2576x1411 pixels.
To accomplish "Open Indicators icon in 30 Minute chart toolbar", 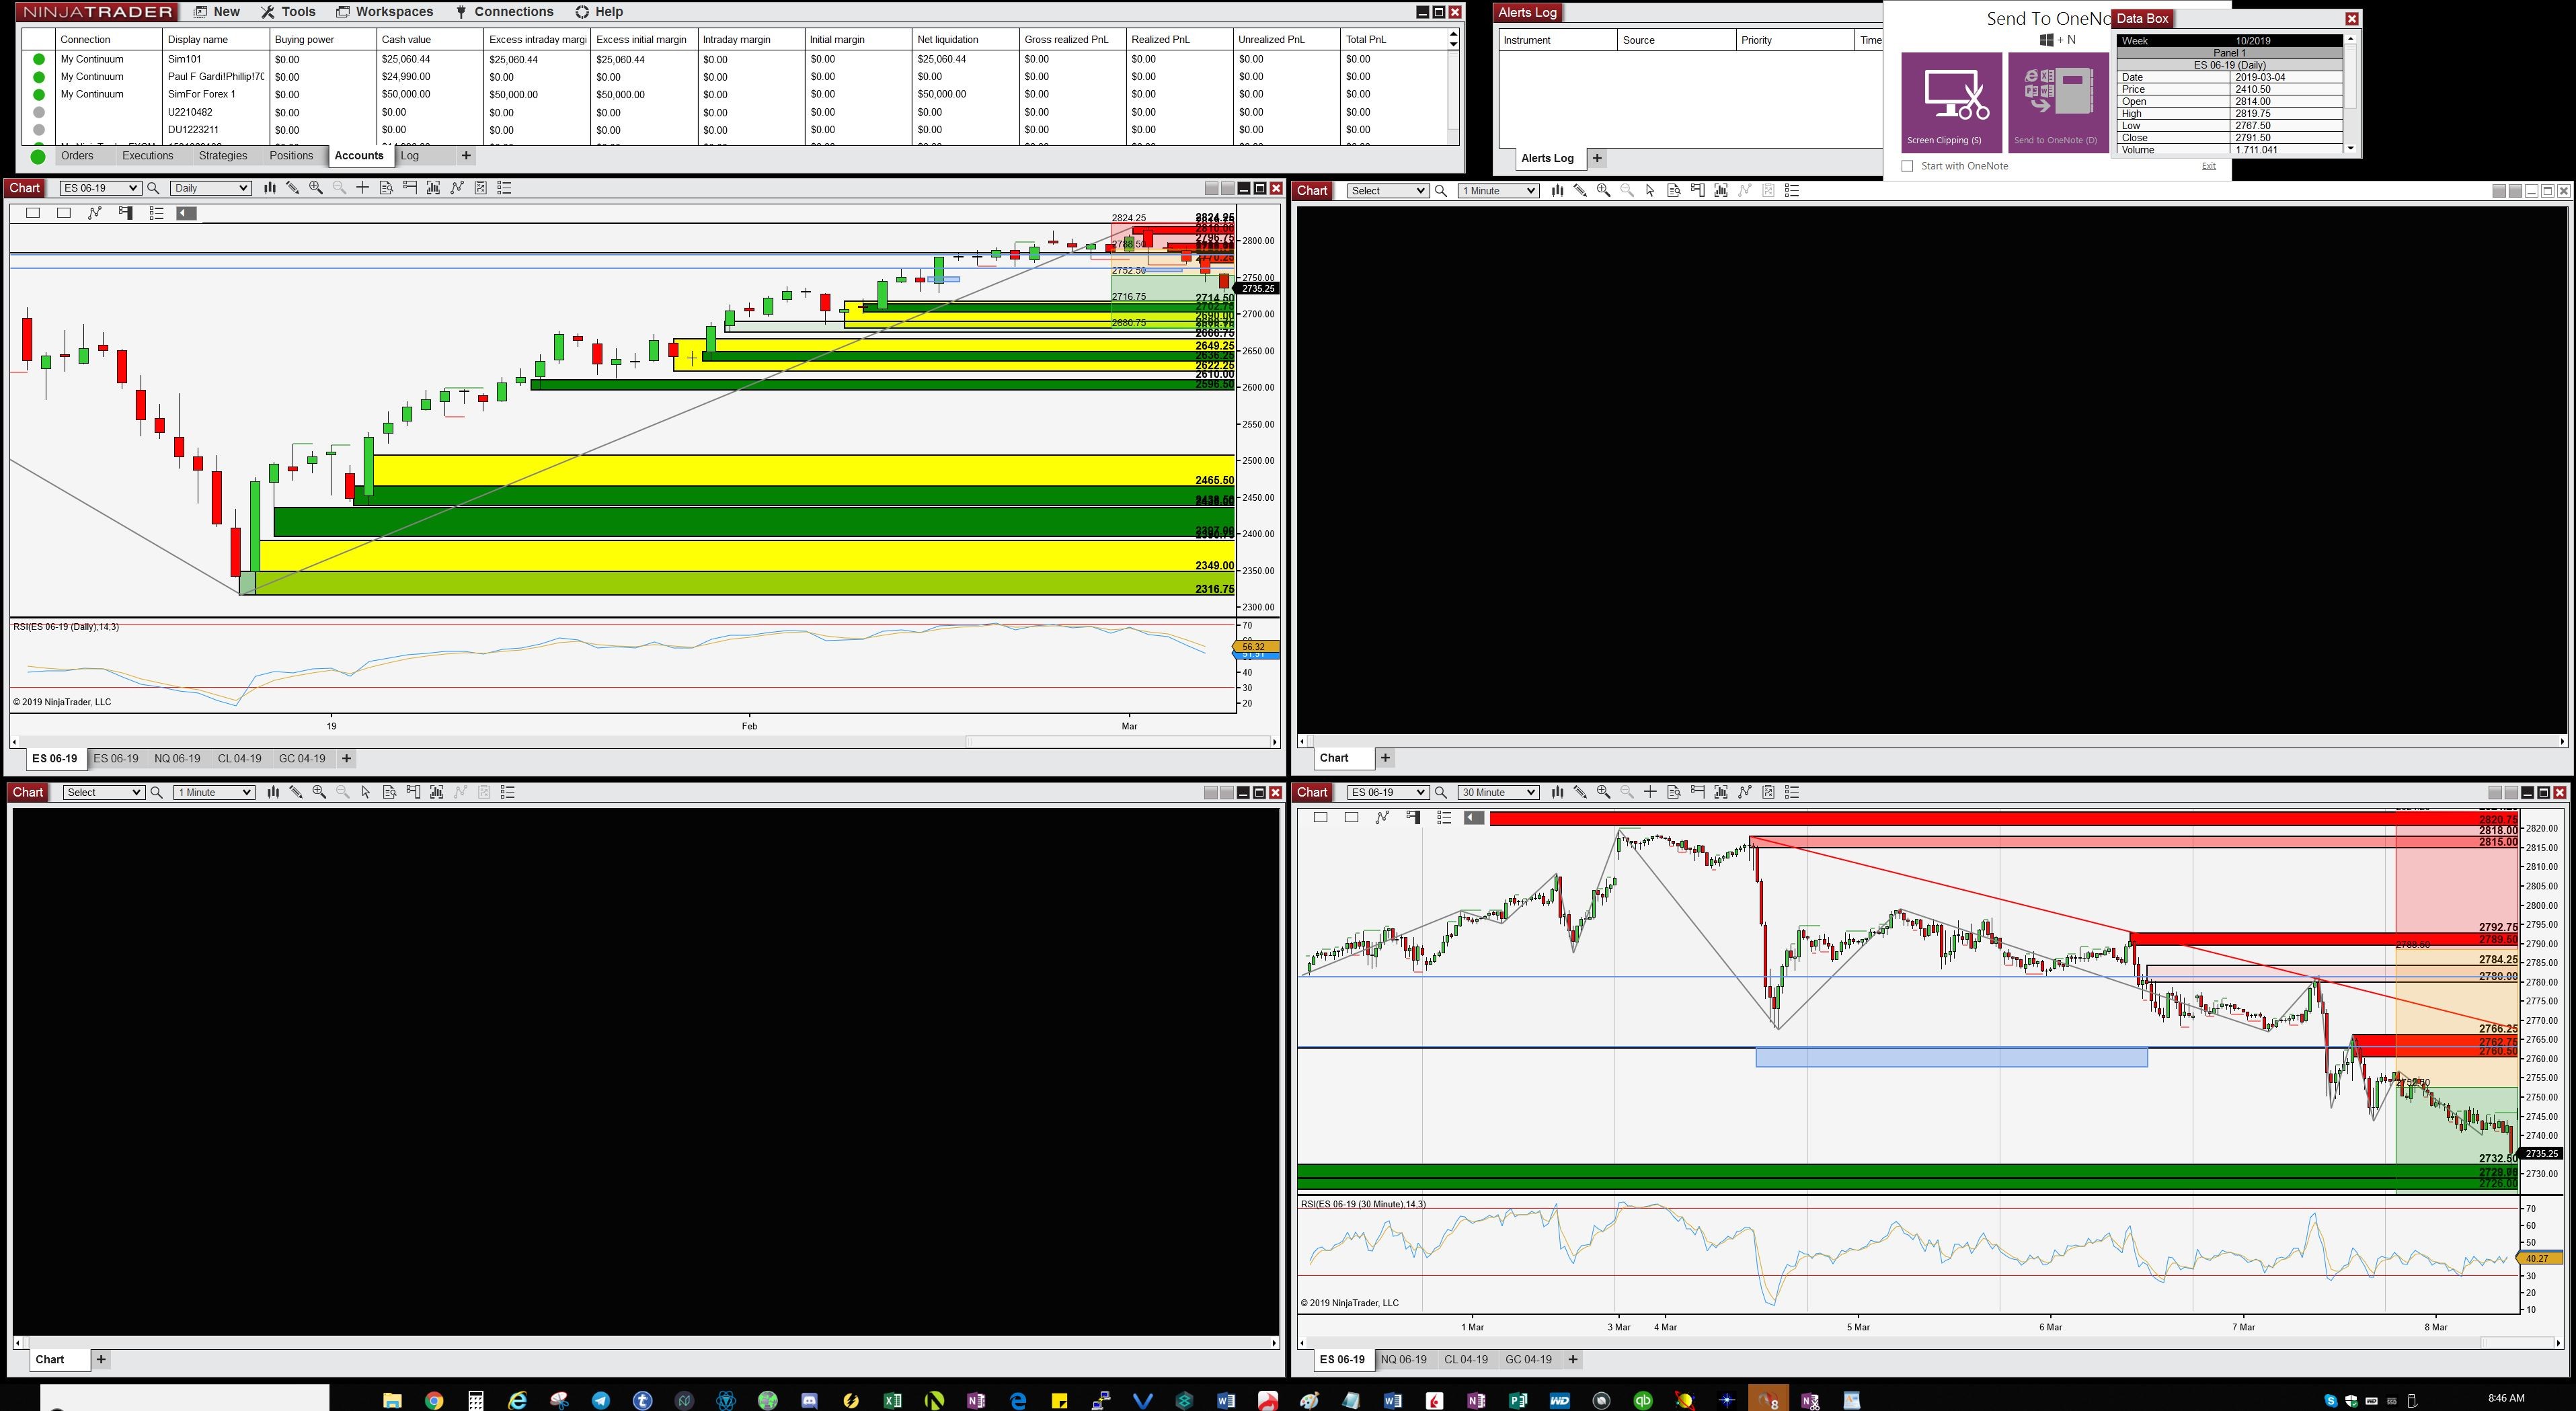I will tap(1744, 792).
